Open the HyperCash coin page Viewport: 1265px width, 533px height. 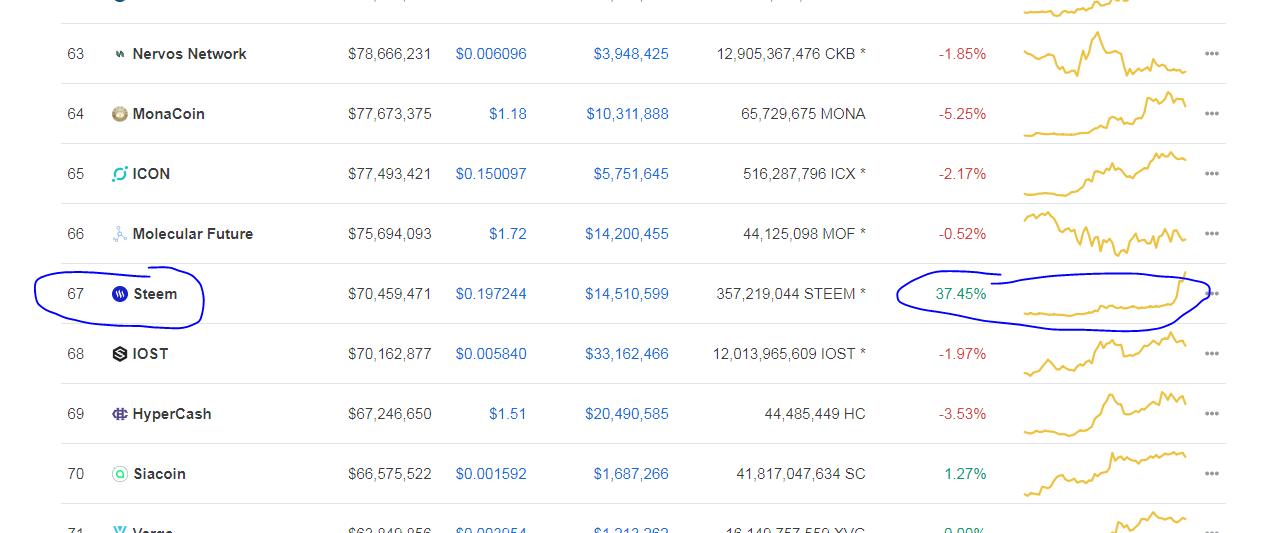tap(172, 414)
